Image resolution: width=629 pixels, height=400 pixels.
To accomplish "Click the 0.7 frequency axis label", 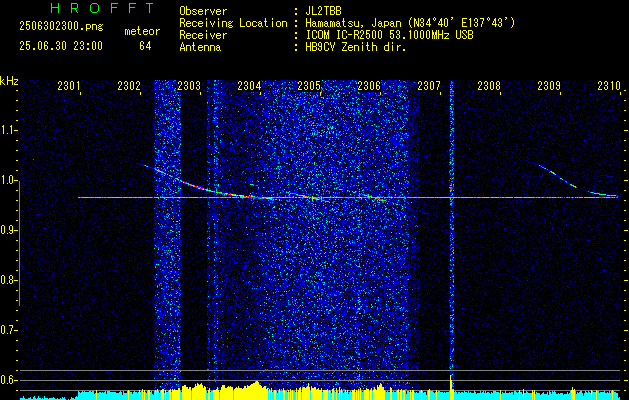I will [x=8, y=330].
